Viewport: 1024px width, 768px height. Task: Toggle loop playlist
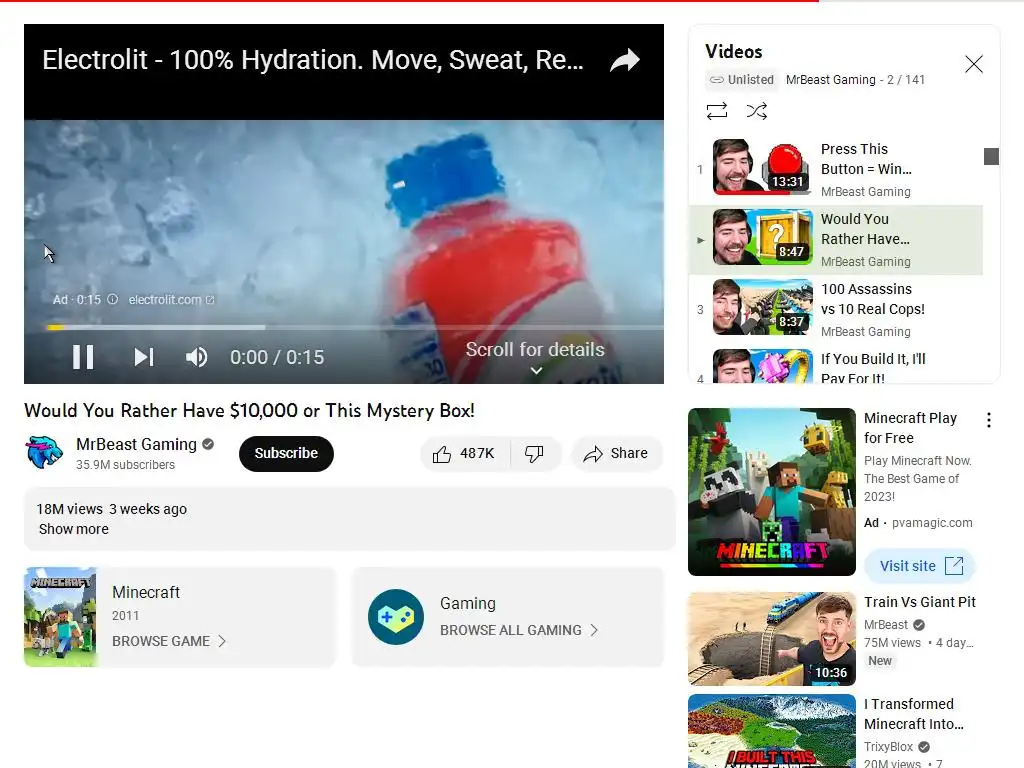click(x=716, y=111)
